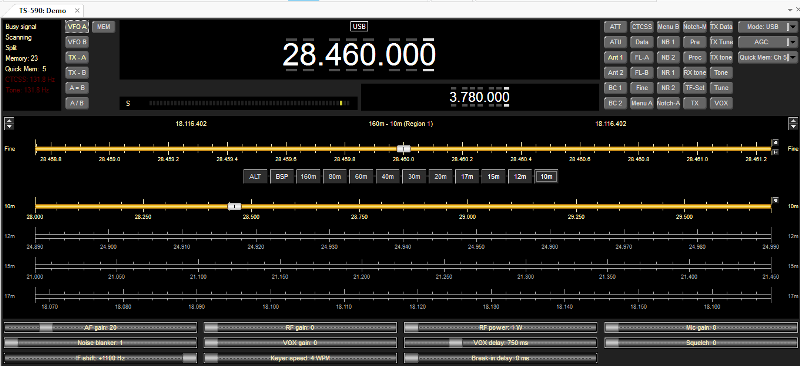Open the Mode: USB dropdown
The width and height of the screenshot is (800, 366).
tap(767, 27)
